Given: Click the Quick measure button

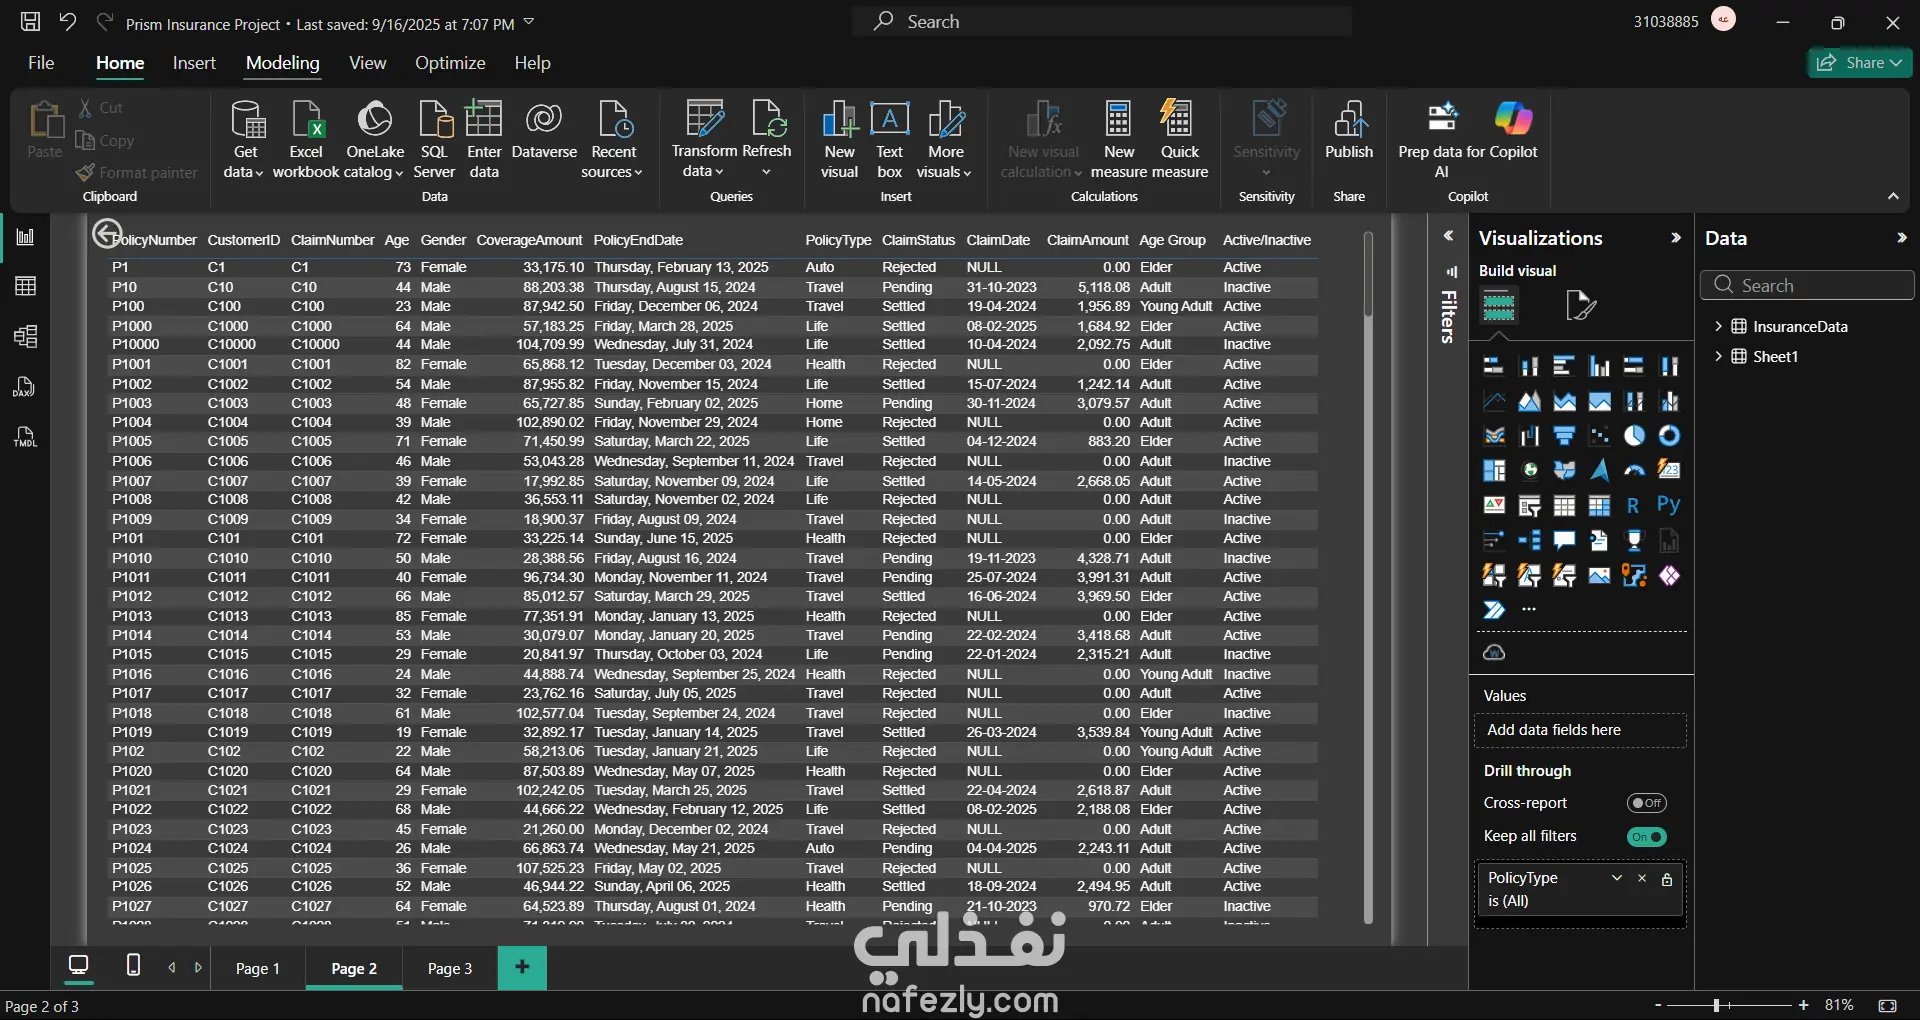Looking at the screenshot, I should pyautogui.click(x=1180, y=138).
